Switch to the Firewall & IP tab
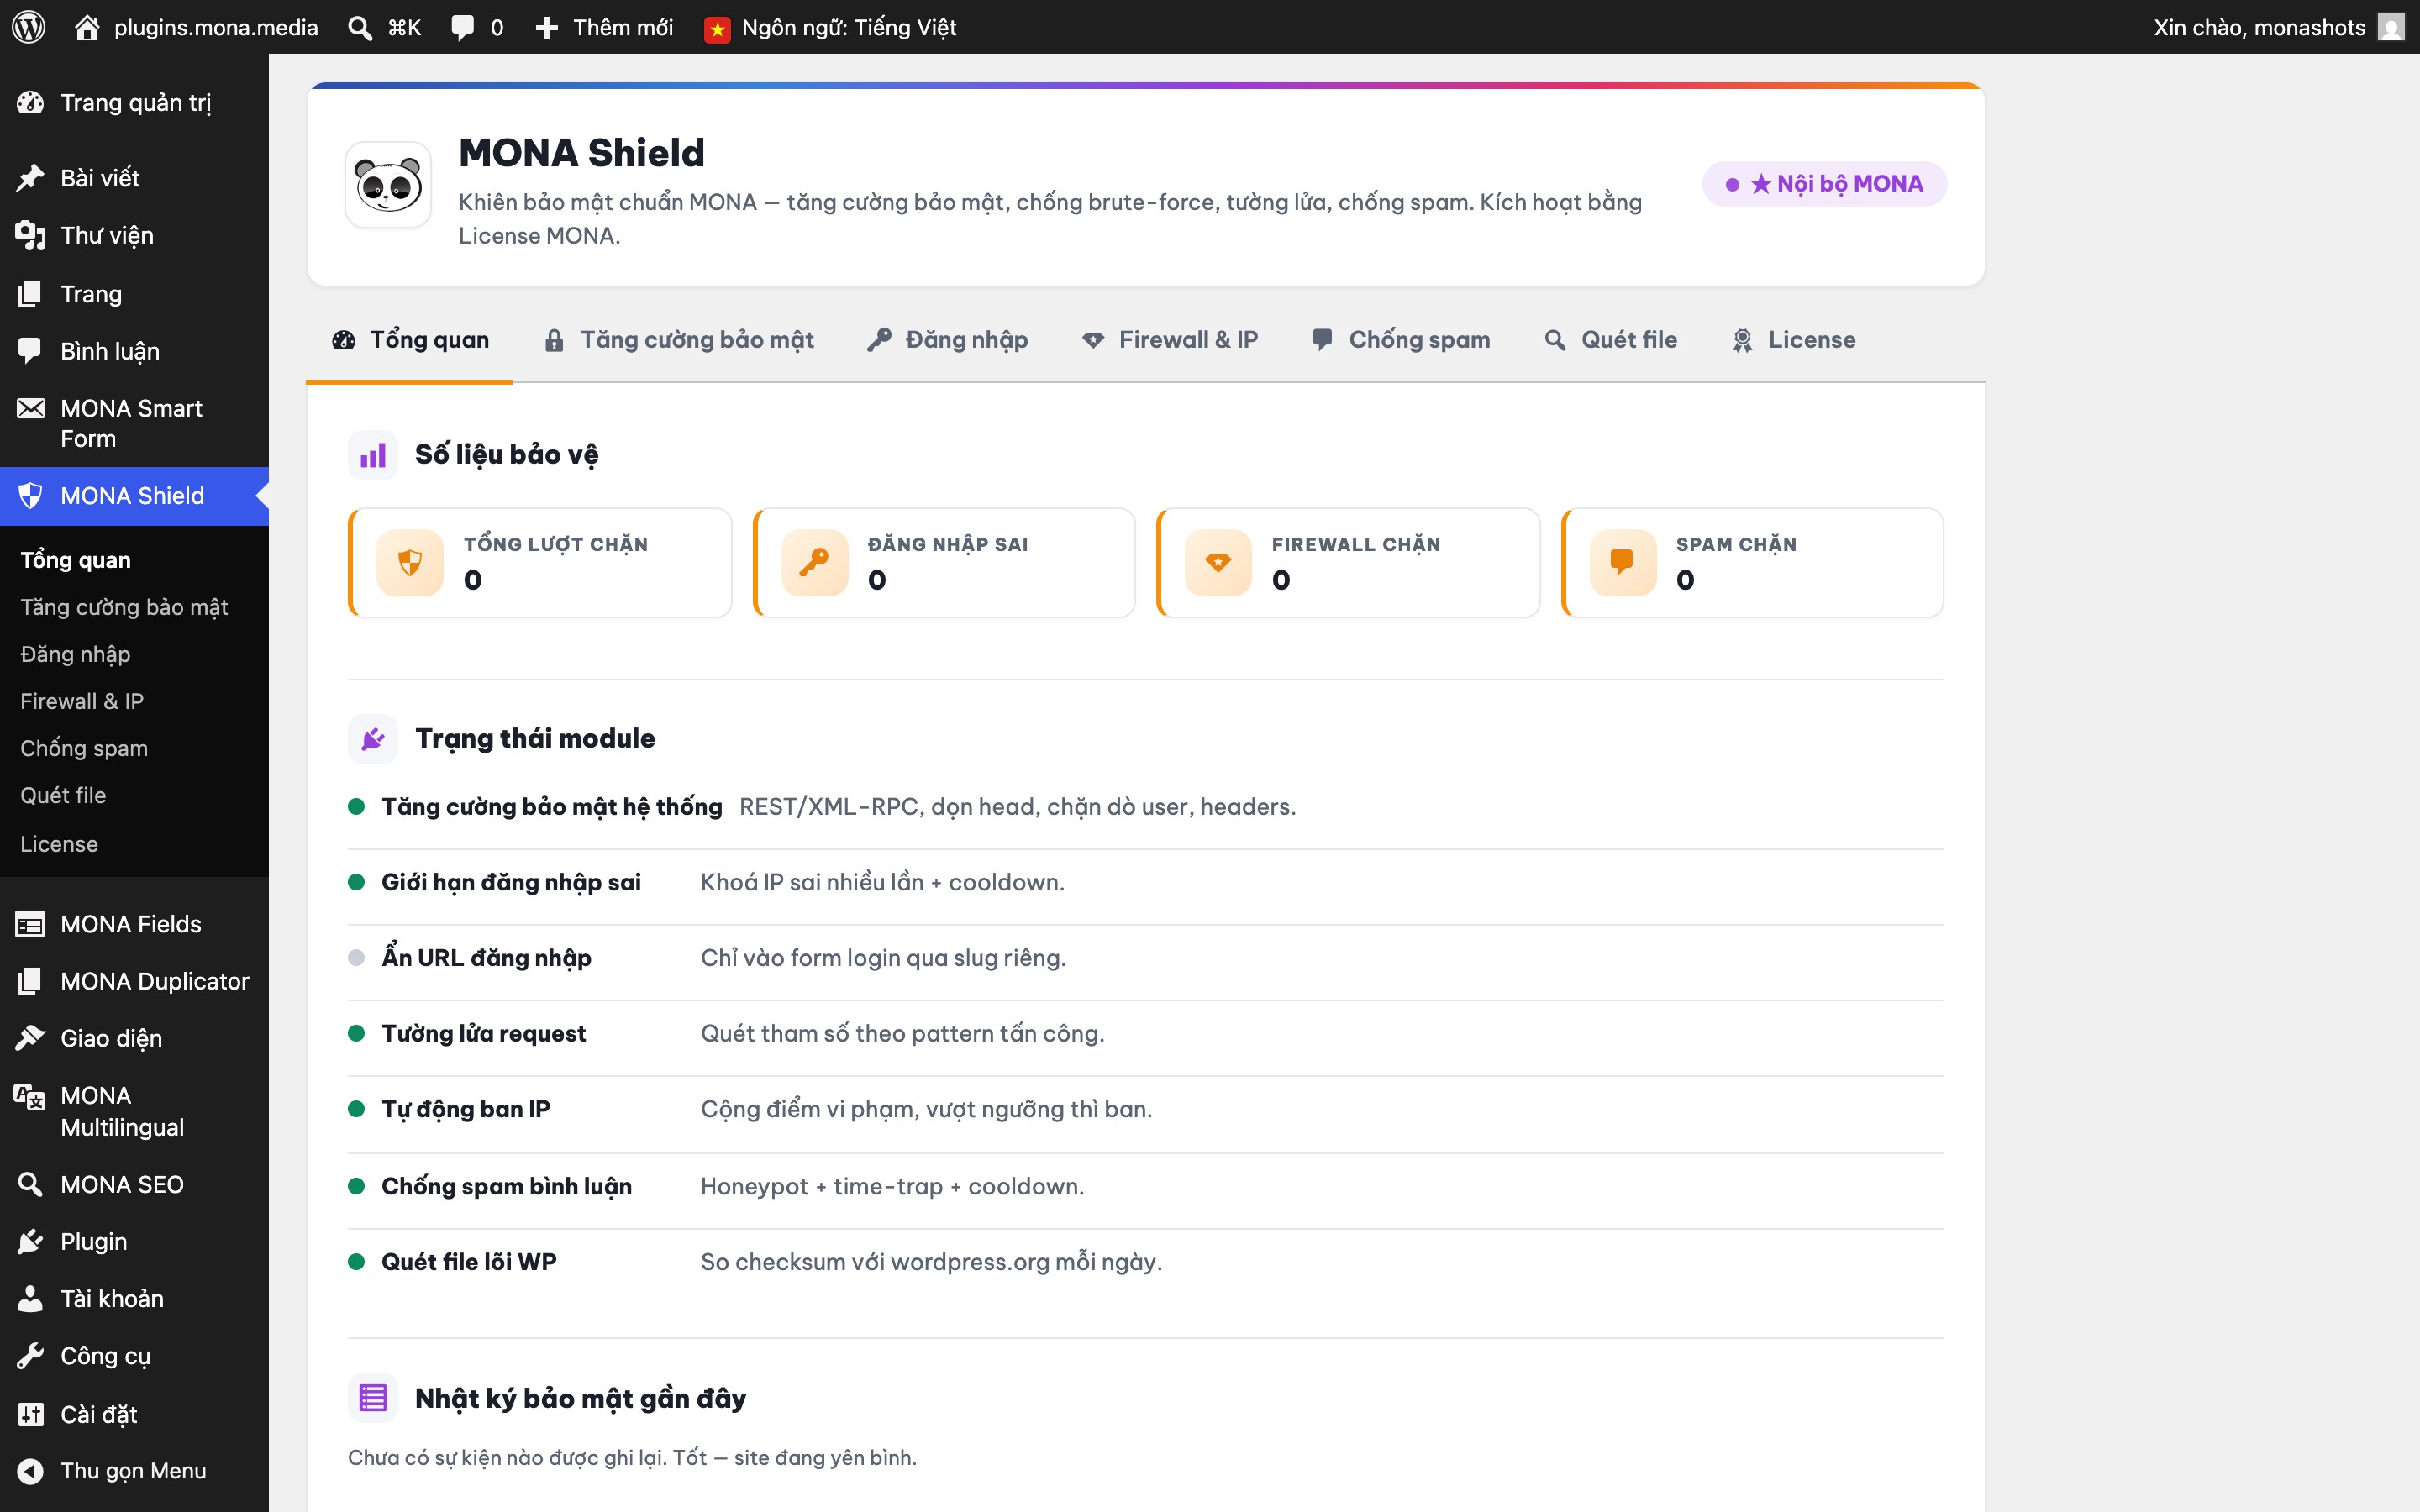This screenshot has height=1512, width=2420. coord(1170,340)
